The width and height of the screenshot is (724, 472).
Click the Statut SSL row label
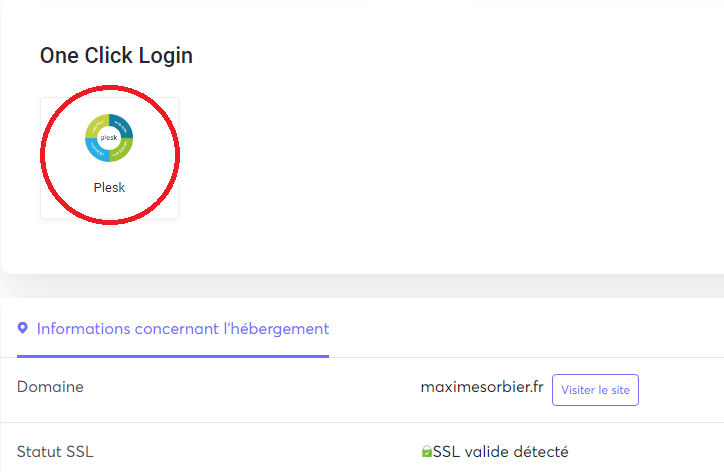(x=55, y=451)
